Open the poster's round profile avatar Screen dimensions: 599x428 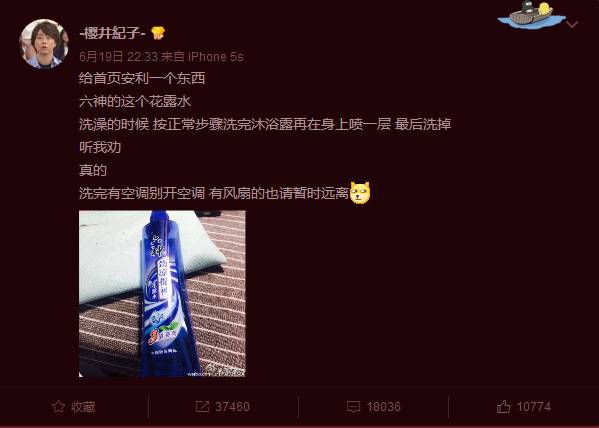tap(44, 44)
